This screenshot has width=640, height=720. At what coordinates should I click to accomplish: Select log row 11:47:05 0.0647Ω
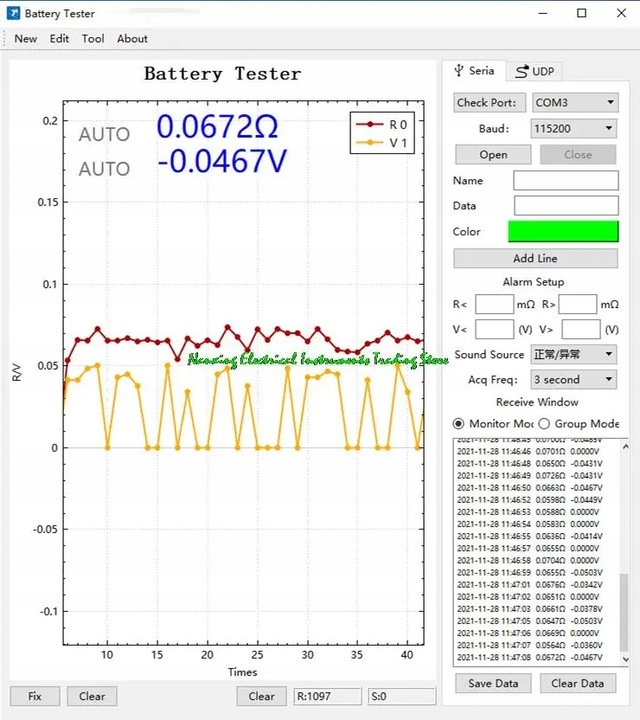point(530,621)
